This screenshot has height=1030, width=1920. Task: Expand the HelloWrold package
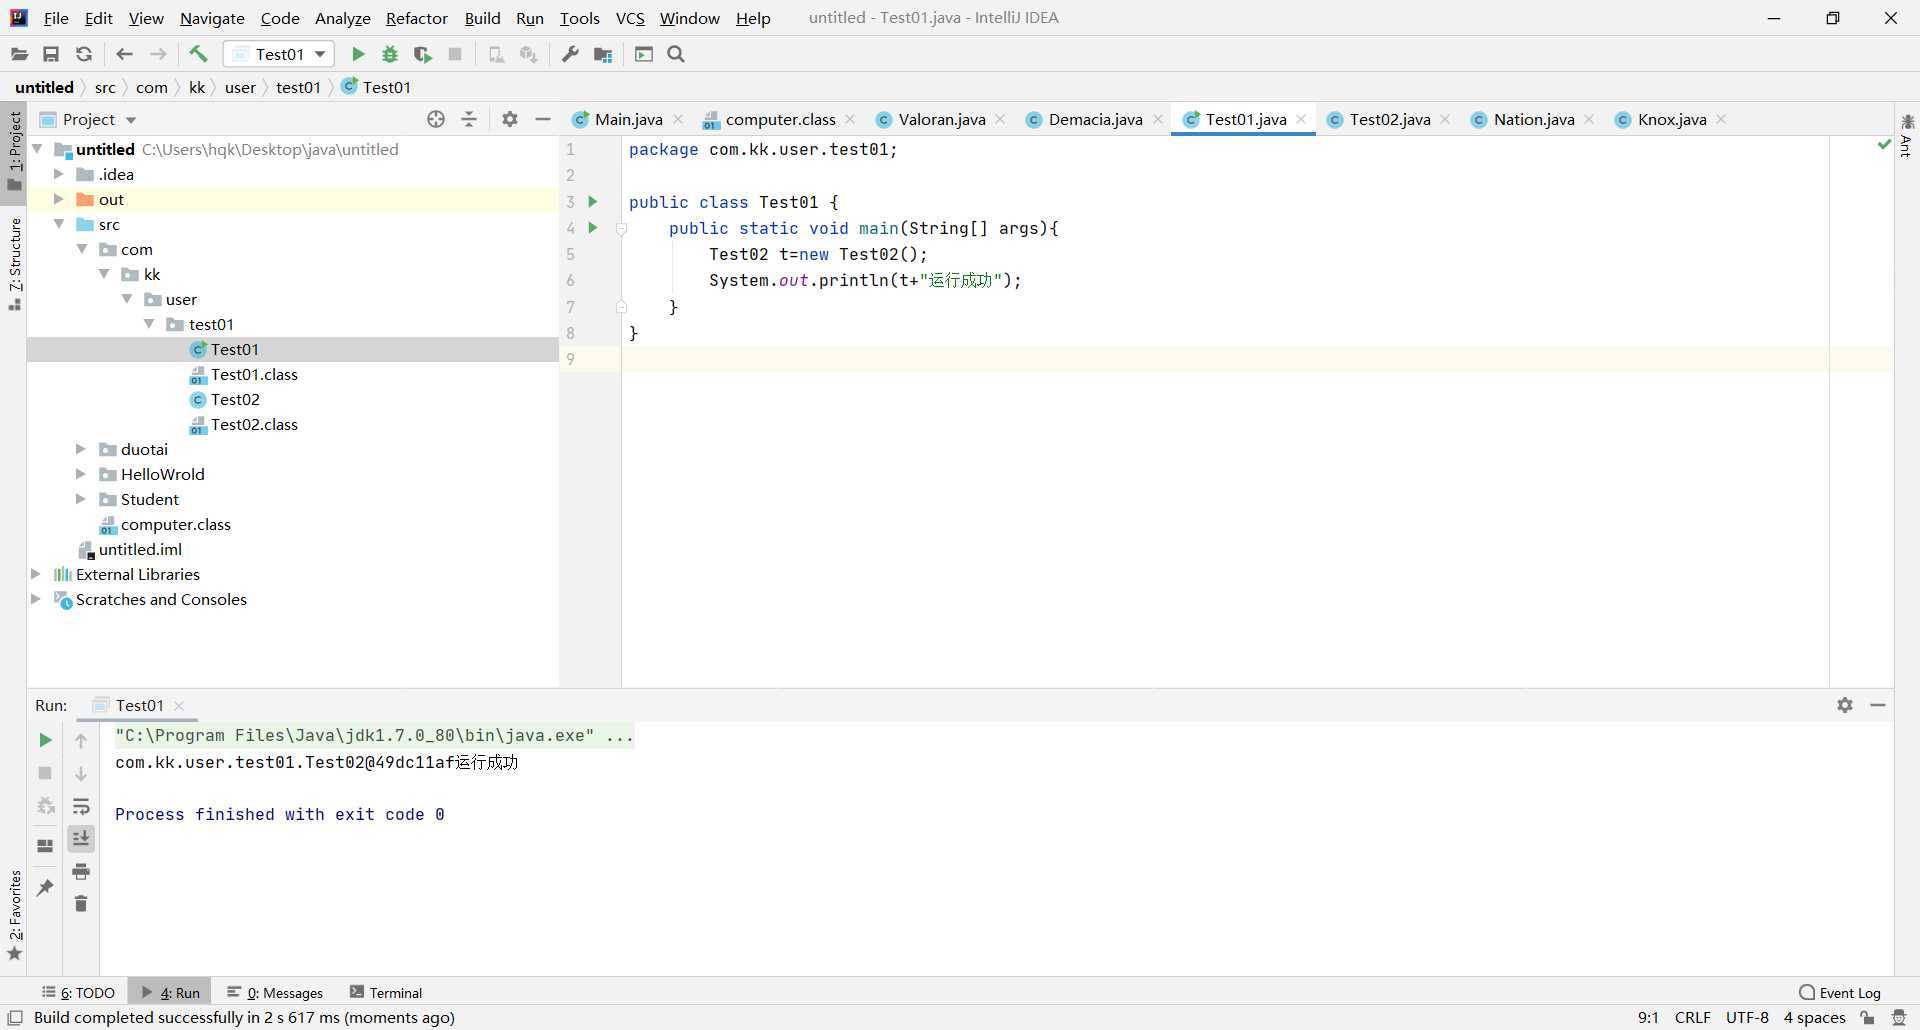click(81, 474)
